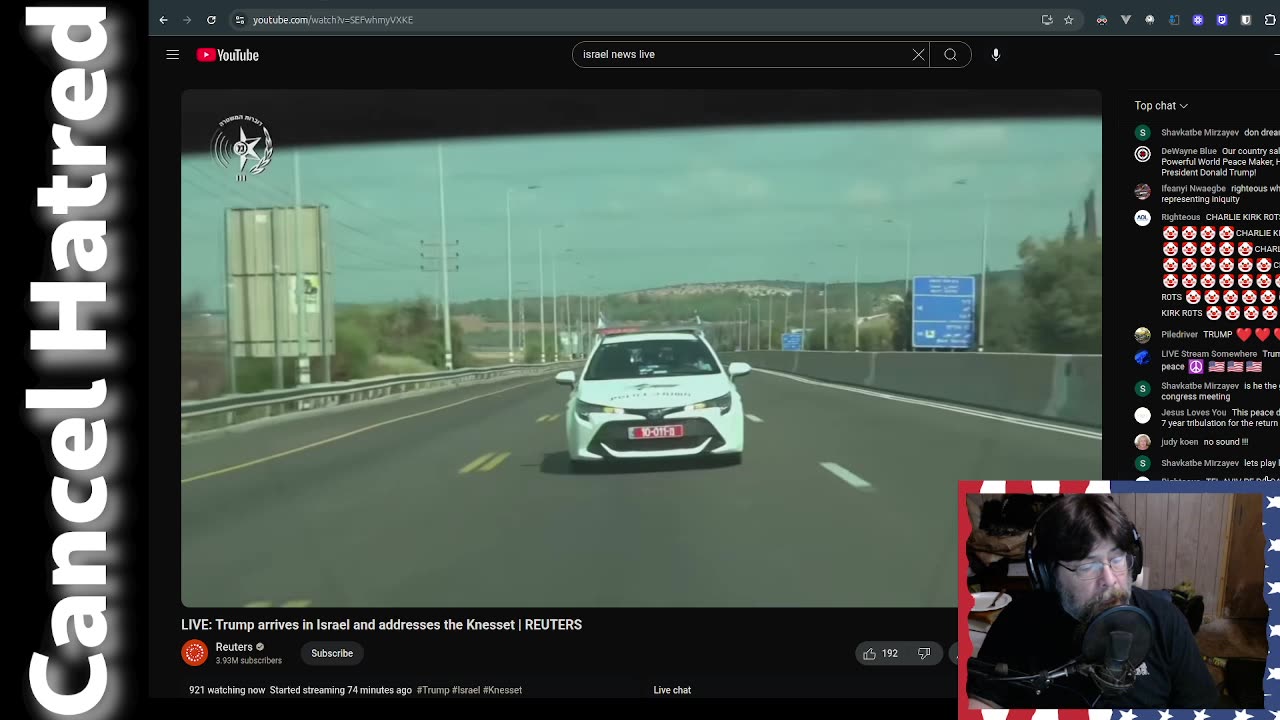Viewport: 1280px width, 720px height.
Task: Open Jesus Loves You's chat avatar
Action: click(1142, 415)
